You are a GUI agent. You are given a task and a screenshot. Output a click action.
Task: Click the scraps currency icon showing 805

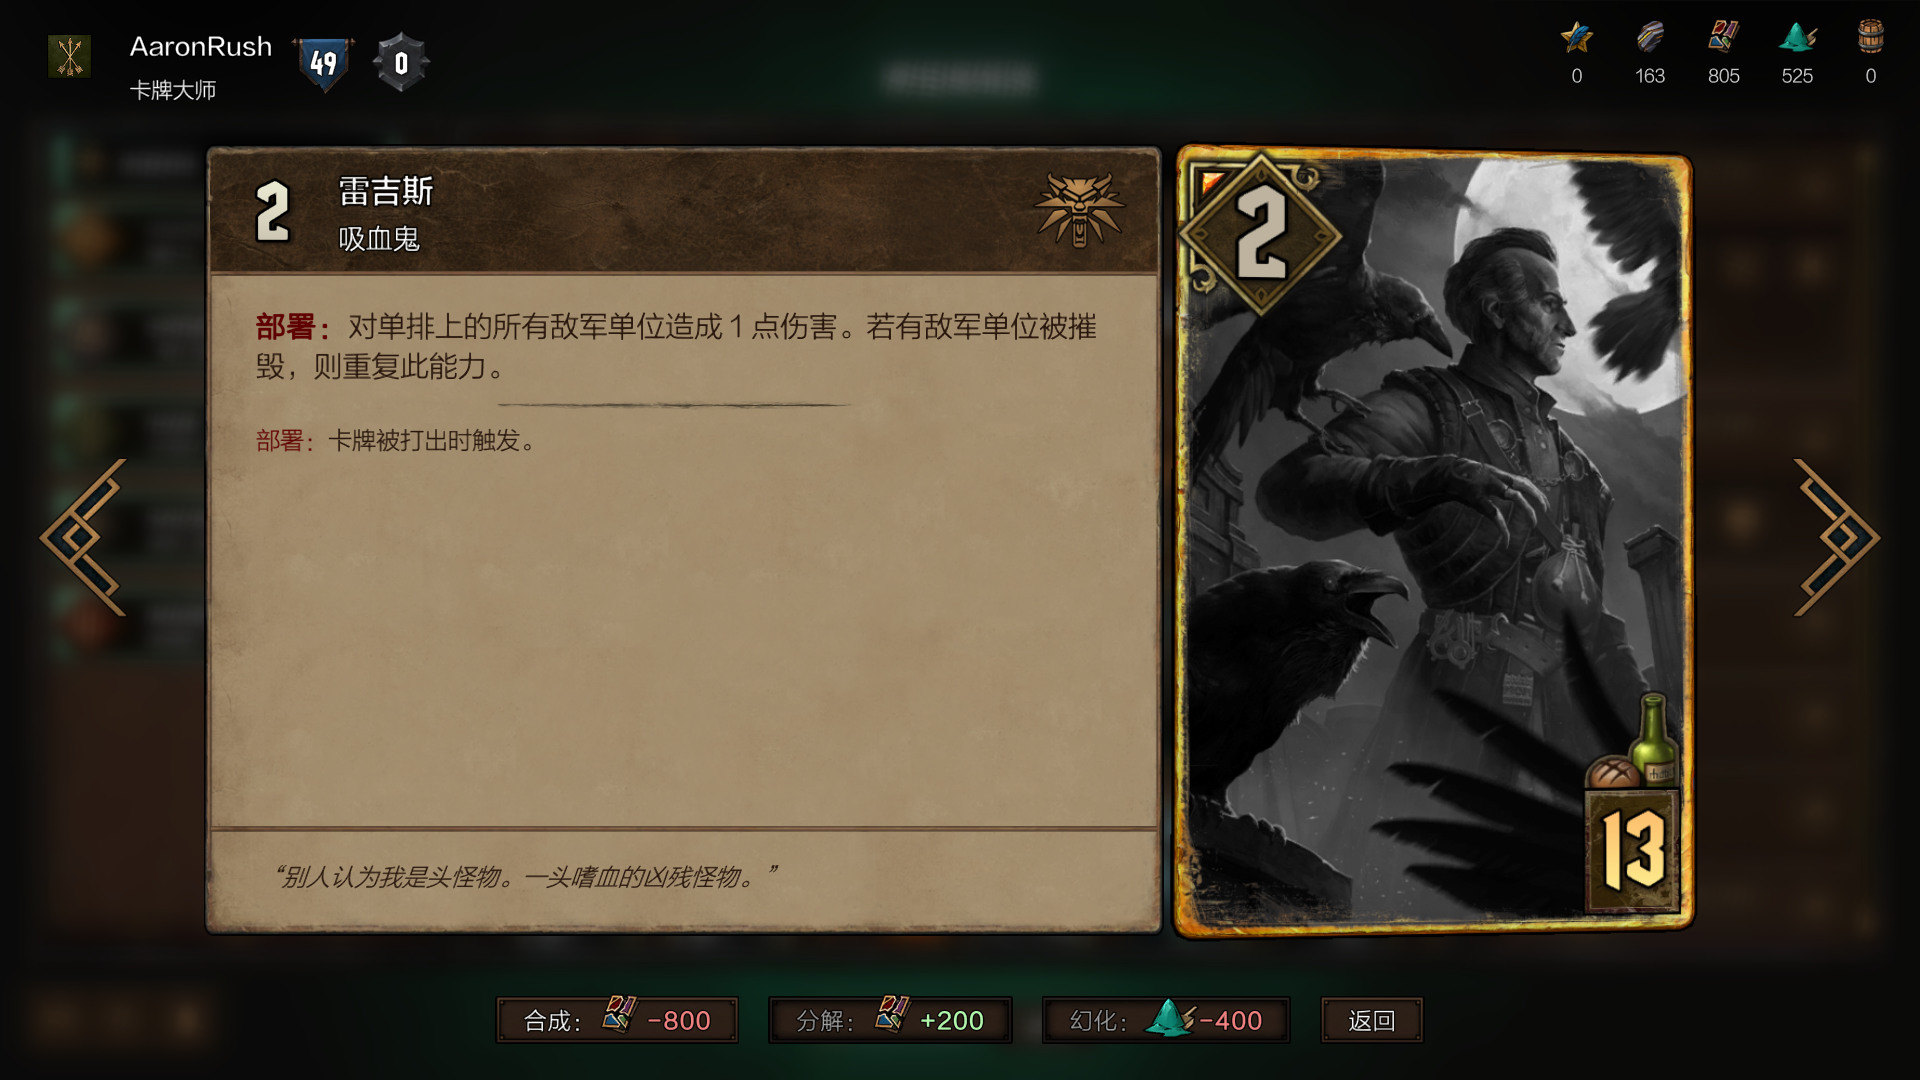1723,38
